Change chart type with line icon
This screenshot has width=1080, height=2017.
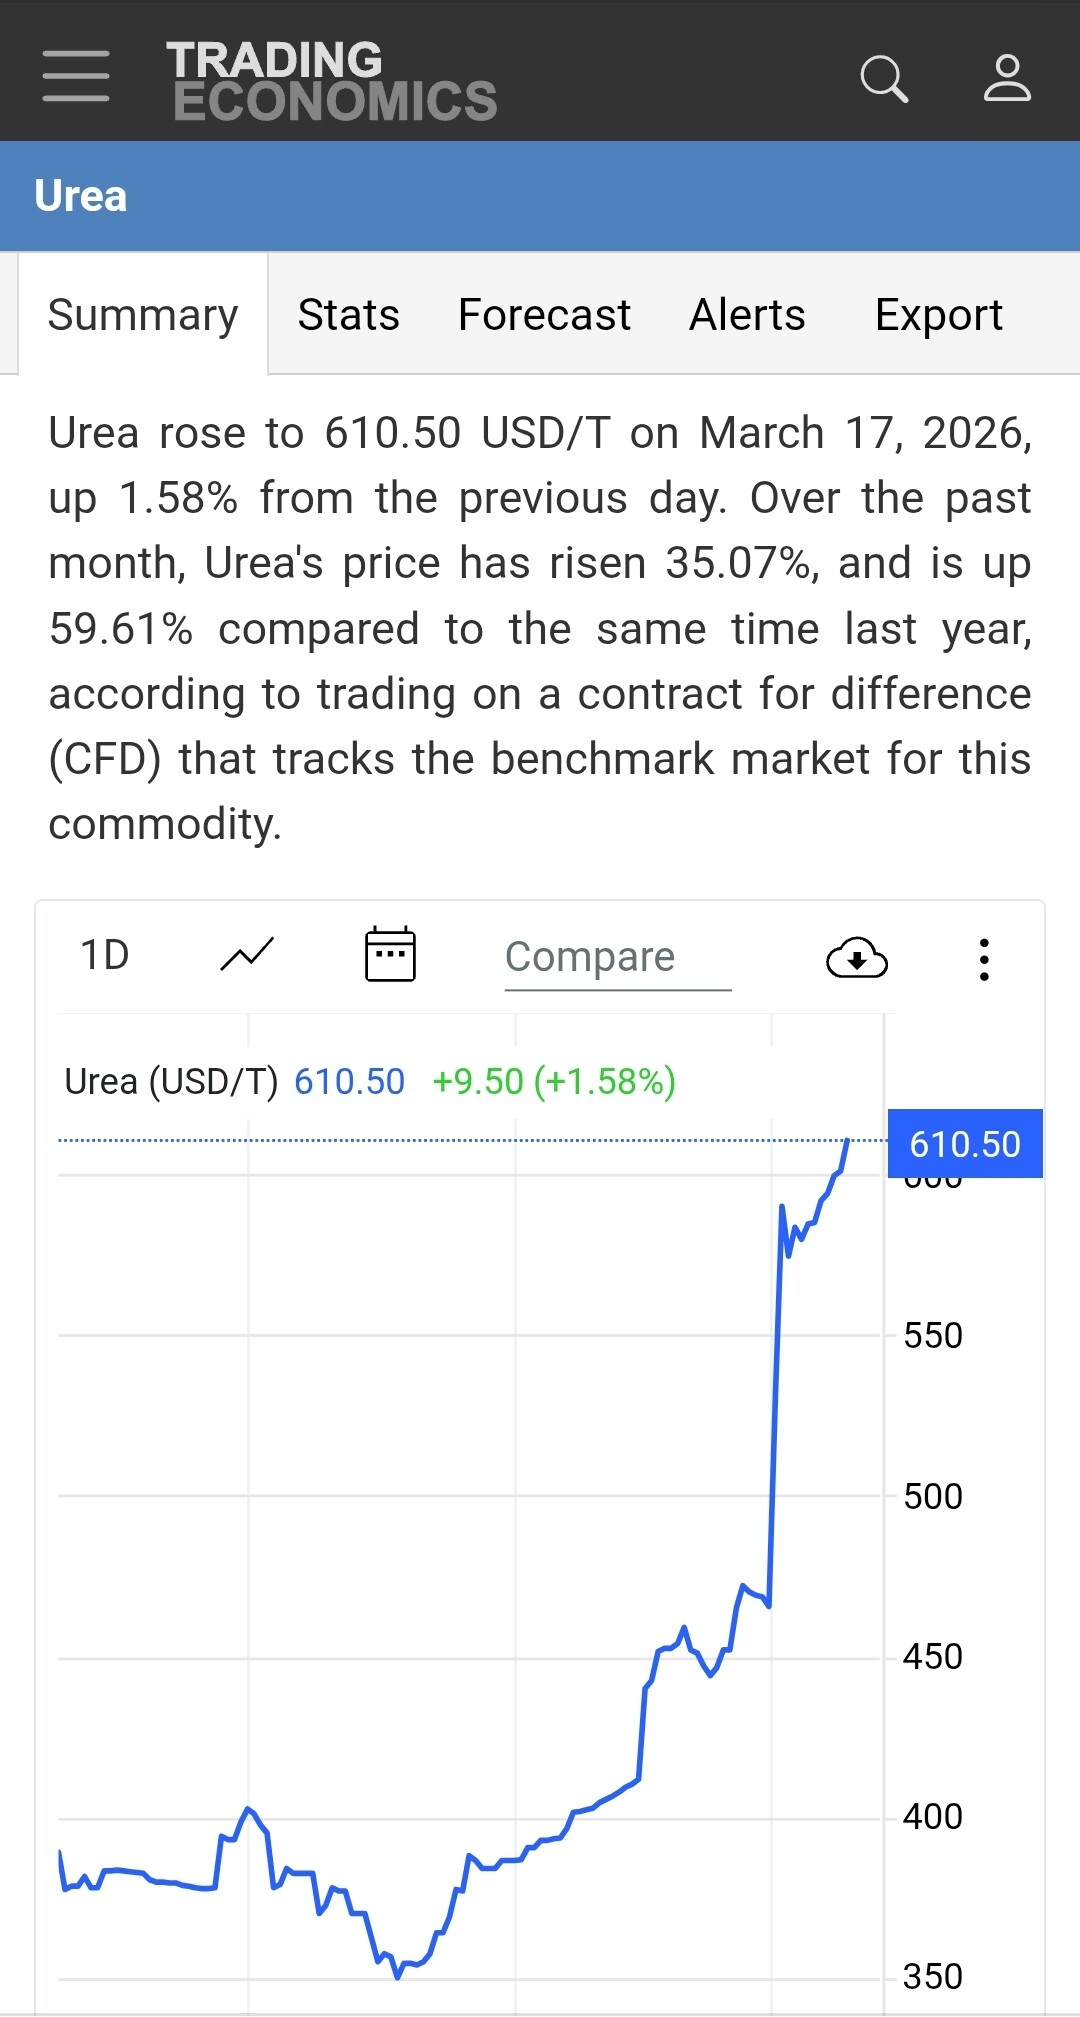(246, 955)
